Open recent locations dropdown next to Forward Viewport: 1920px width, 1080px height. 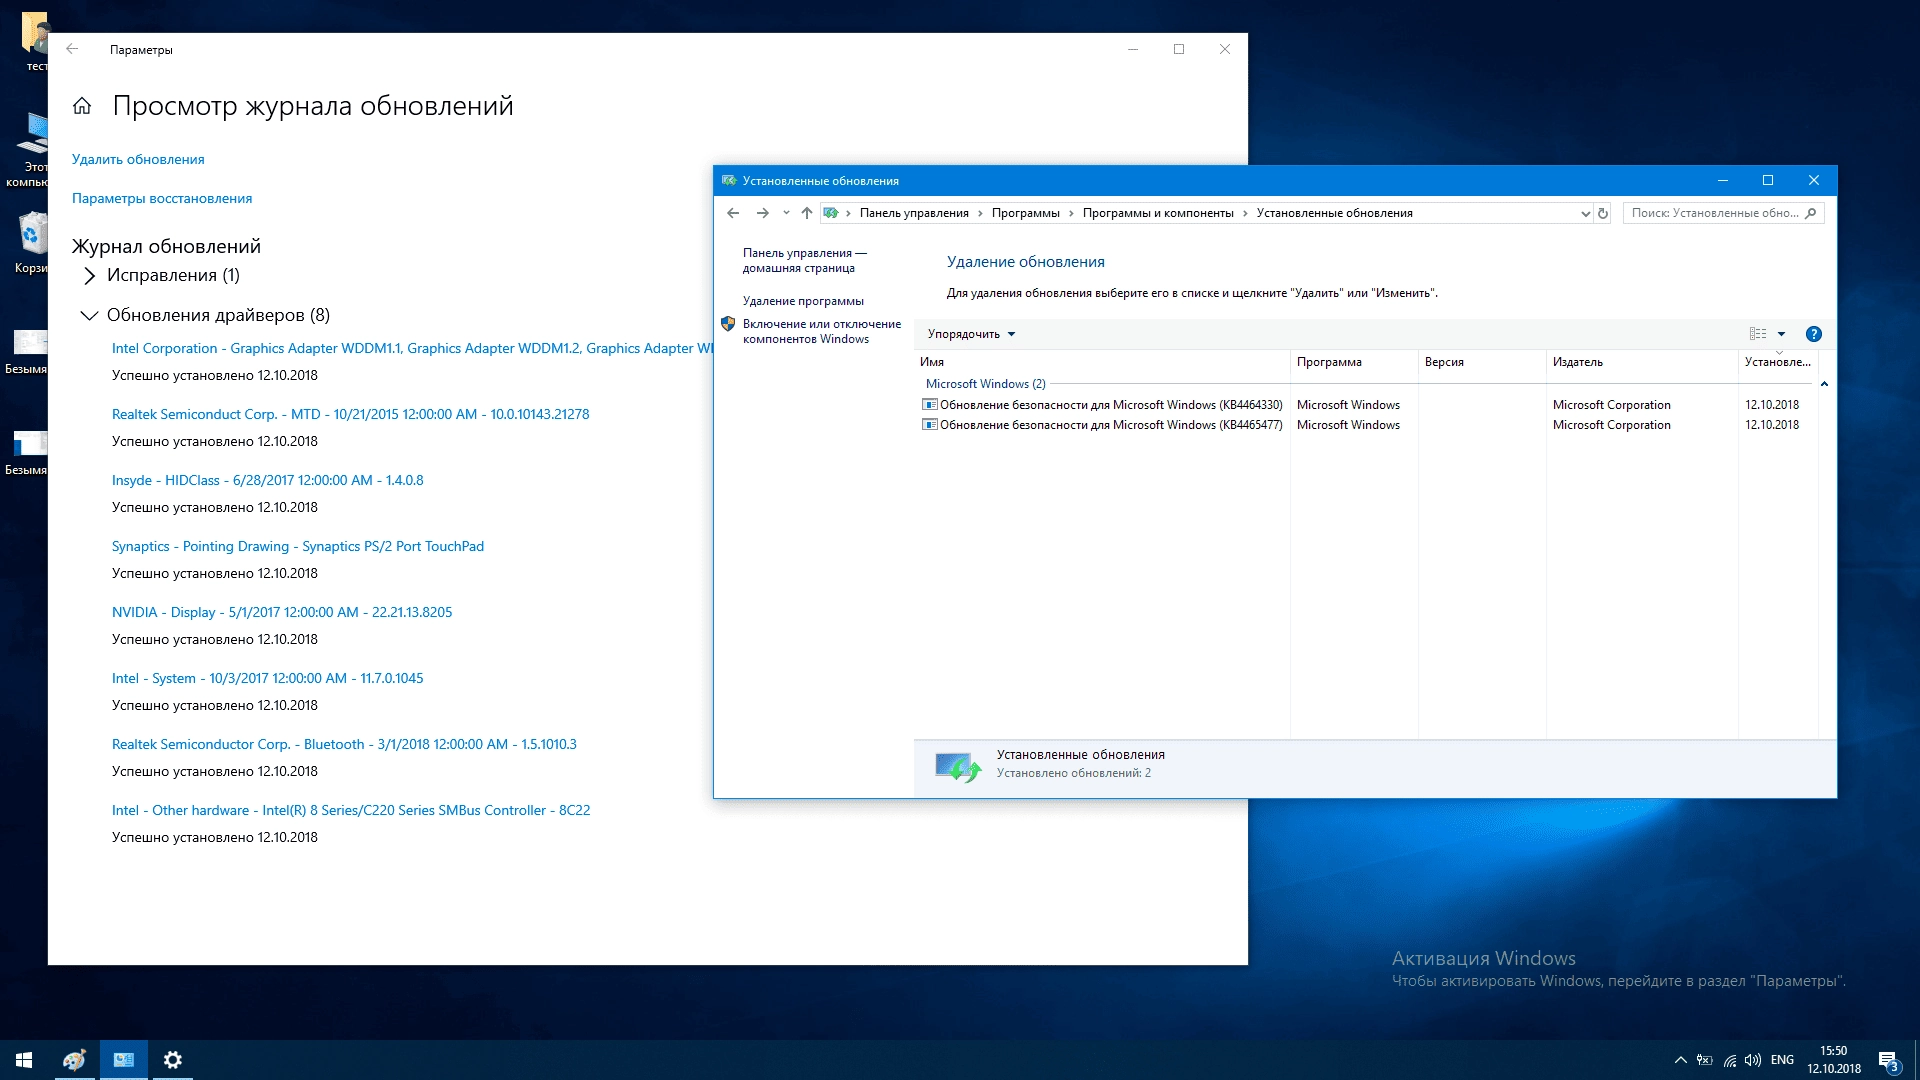coord(786,213)
